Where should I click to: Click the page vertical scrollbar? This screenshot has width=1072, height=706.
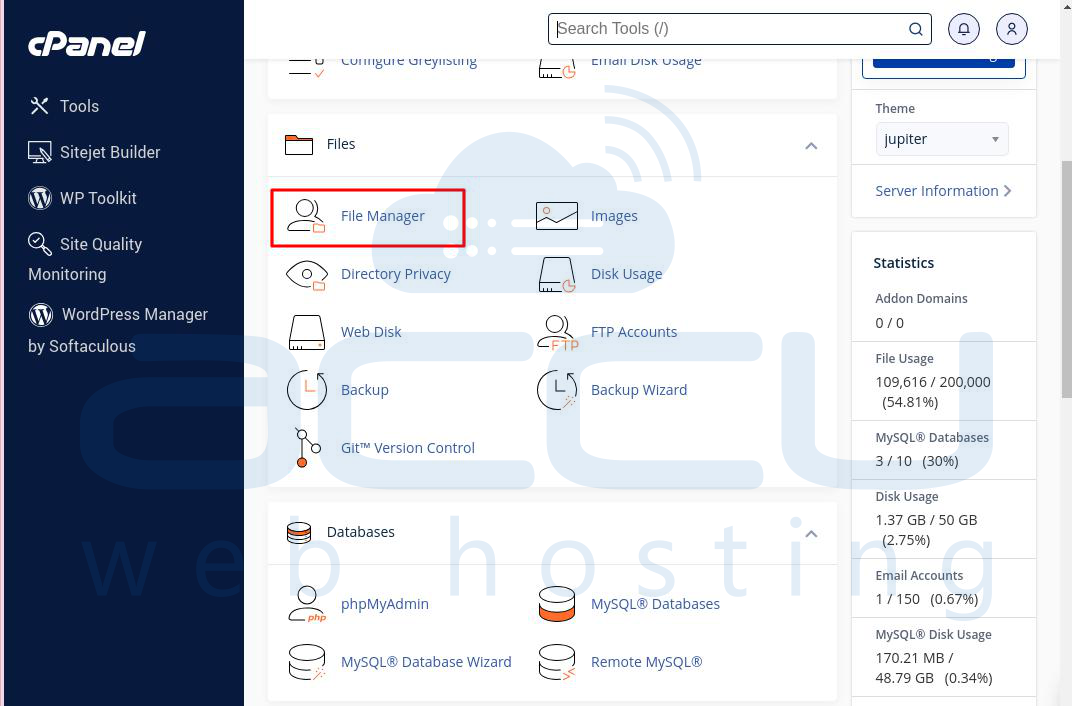(x=1067, y=279)
